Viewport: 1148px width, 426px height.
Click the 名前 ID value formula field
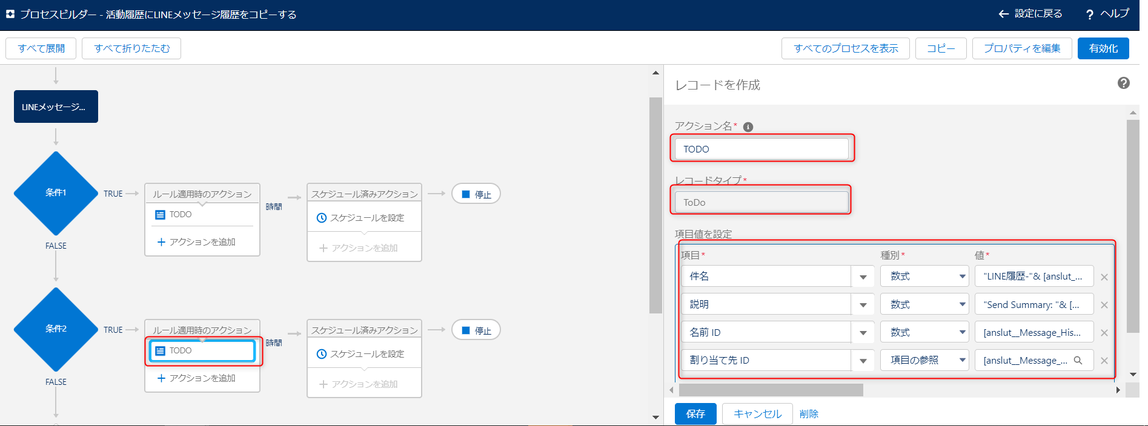1034,332
